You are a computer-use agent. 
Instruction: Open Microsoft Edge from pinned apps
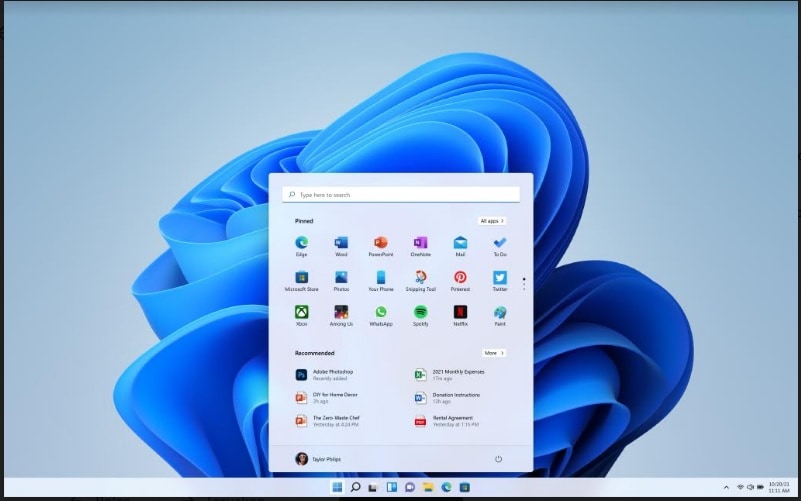tap(301, 243)
